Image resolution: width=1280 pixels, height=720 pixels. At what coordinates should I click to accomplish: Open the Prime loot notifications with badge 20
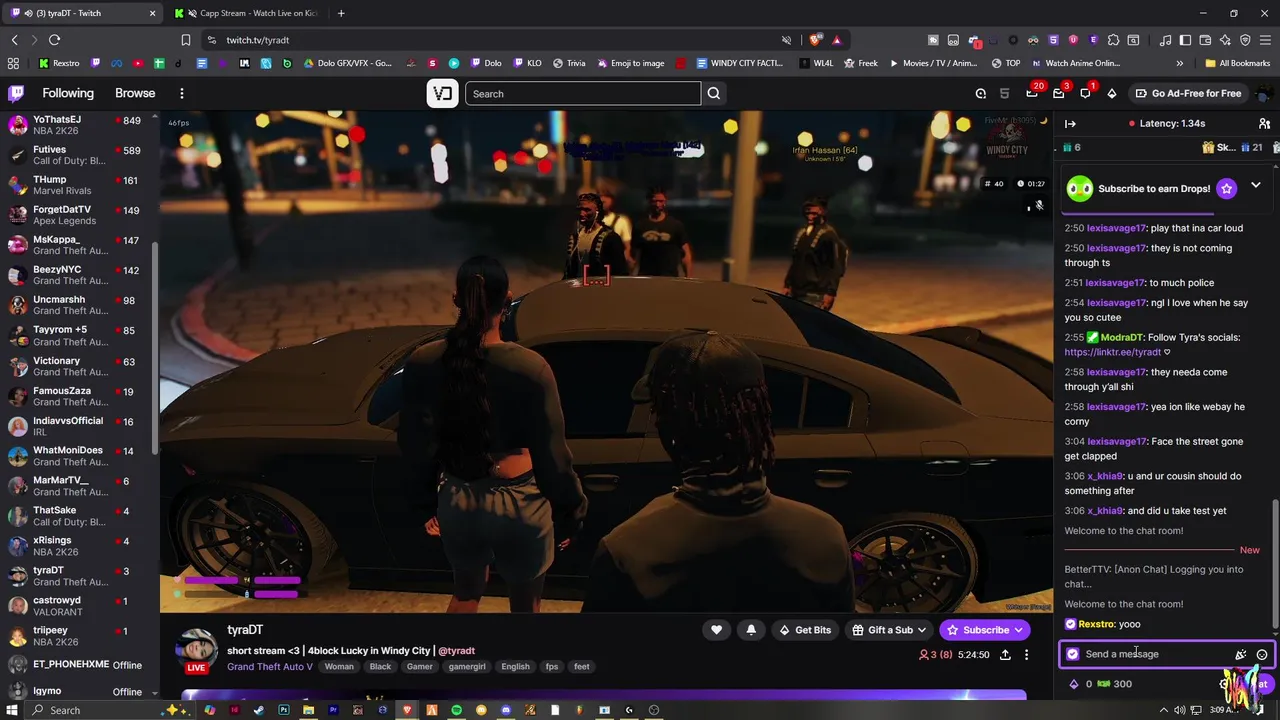tap(1032, 93)
